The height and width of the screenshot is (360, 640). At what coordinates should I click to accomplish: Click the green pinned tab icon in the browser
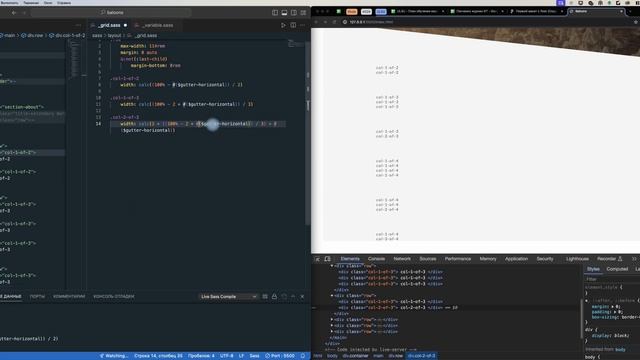pyautogui.click(x=338, y=11)
